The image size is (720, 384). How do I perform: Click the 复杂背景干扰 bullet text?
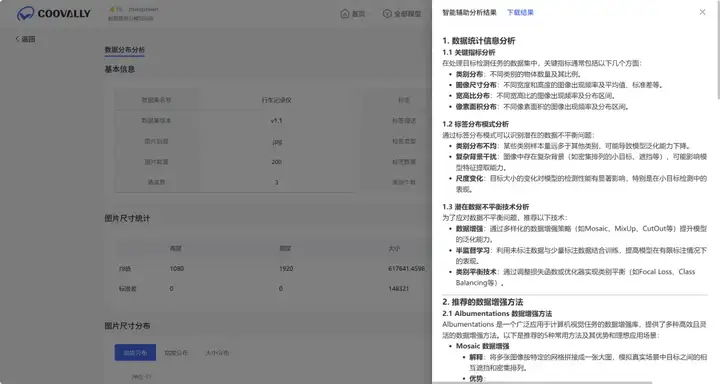click(476, 157)
